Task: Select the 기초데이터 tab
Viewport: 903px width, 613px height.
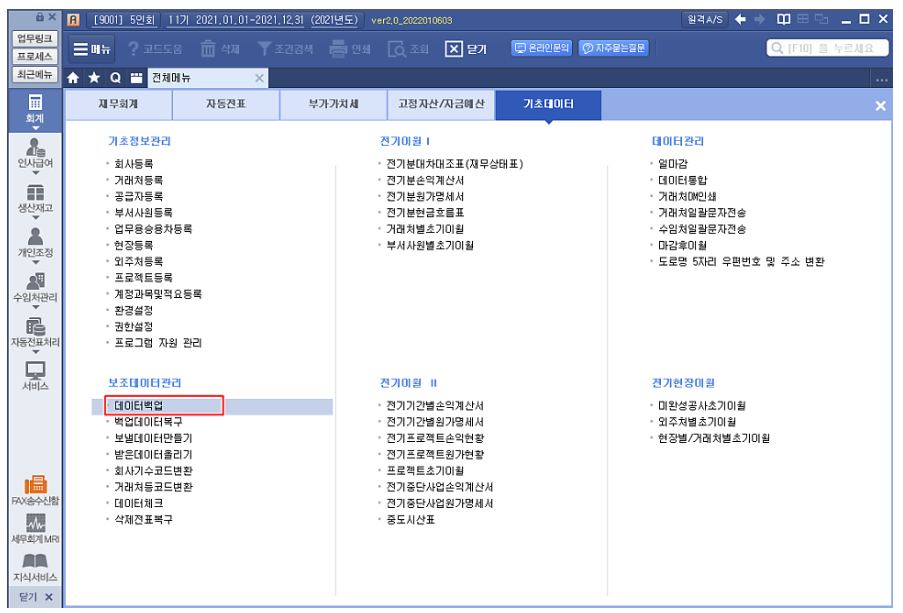Action: (548, 104)
